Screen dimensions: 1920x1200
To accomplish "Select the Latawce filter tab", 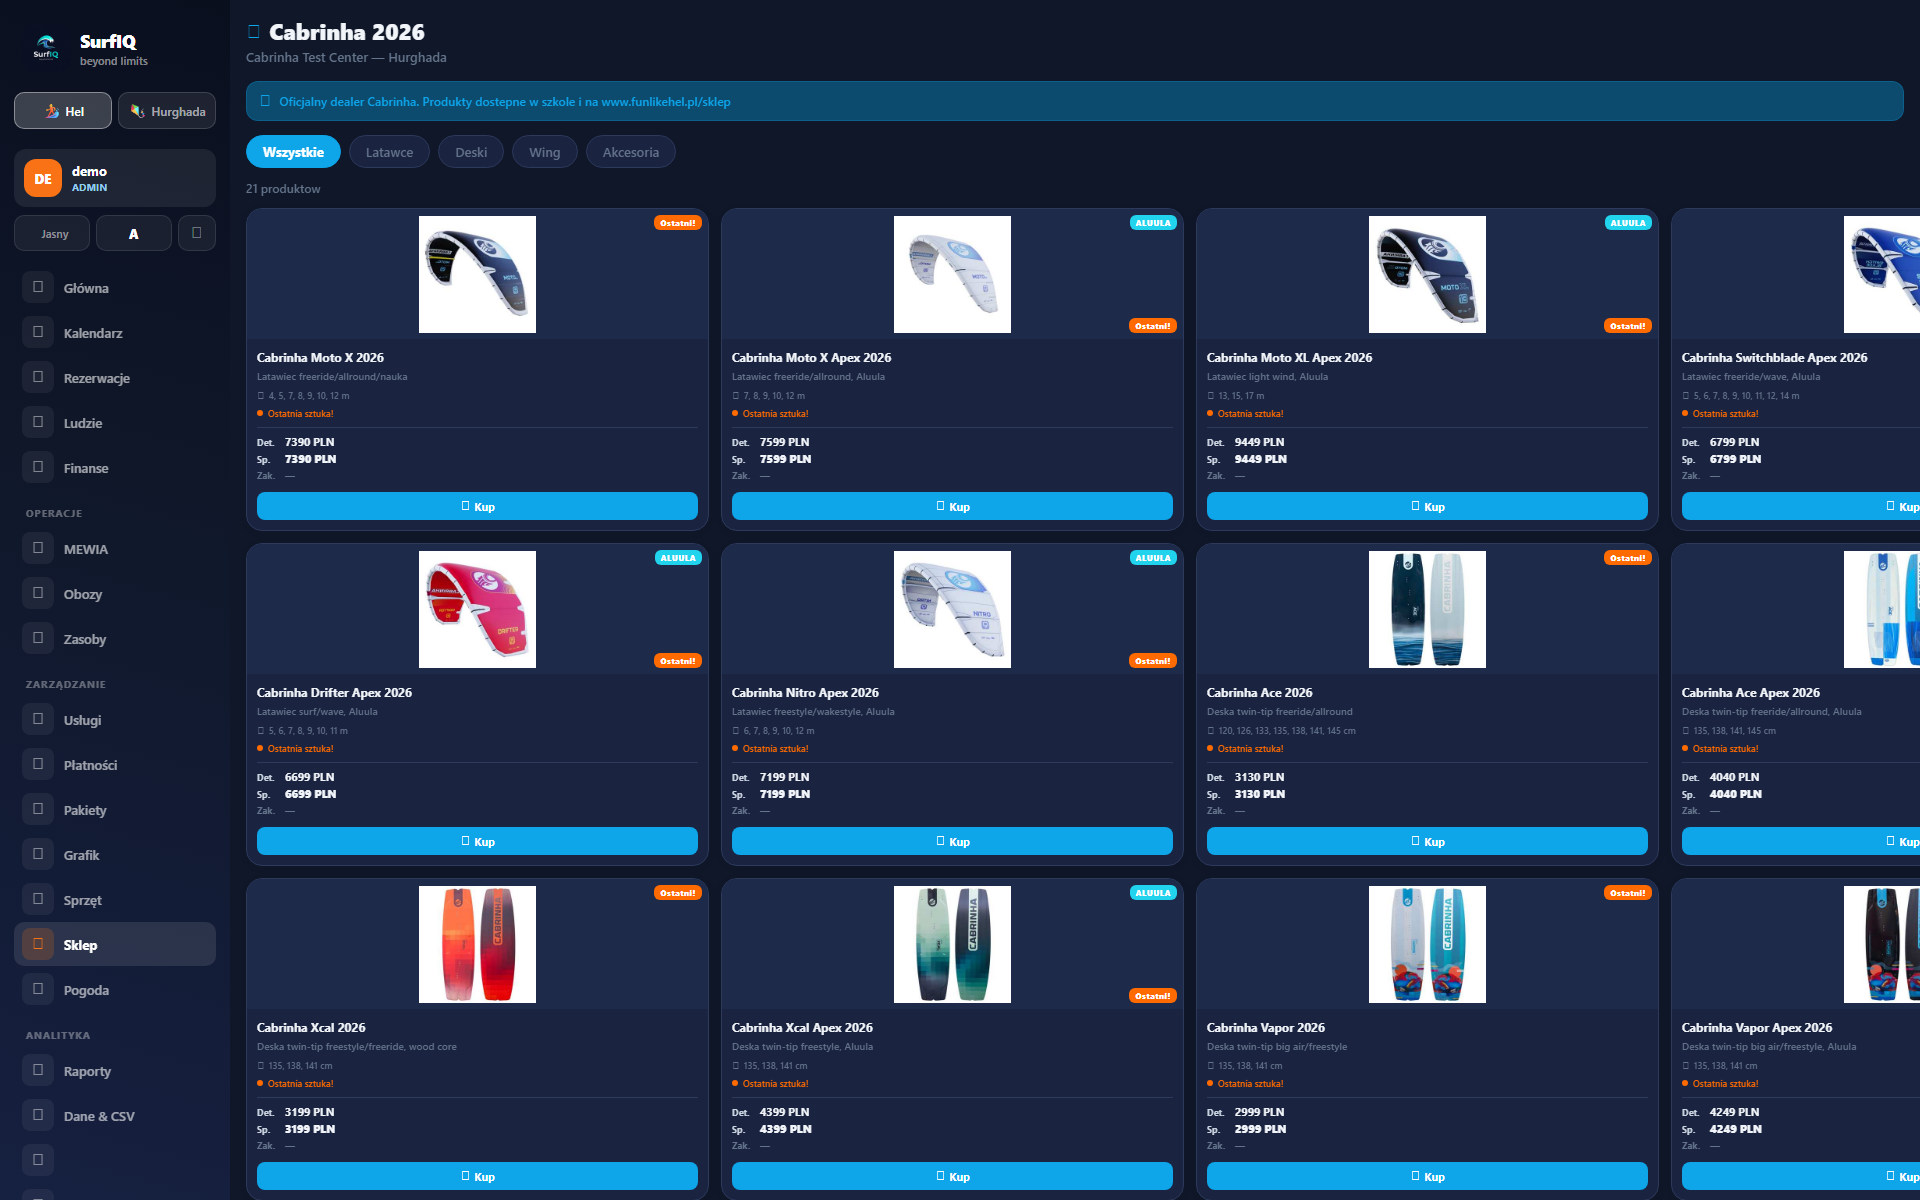I will tap(389, 152).
